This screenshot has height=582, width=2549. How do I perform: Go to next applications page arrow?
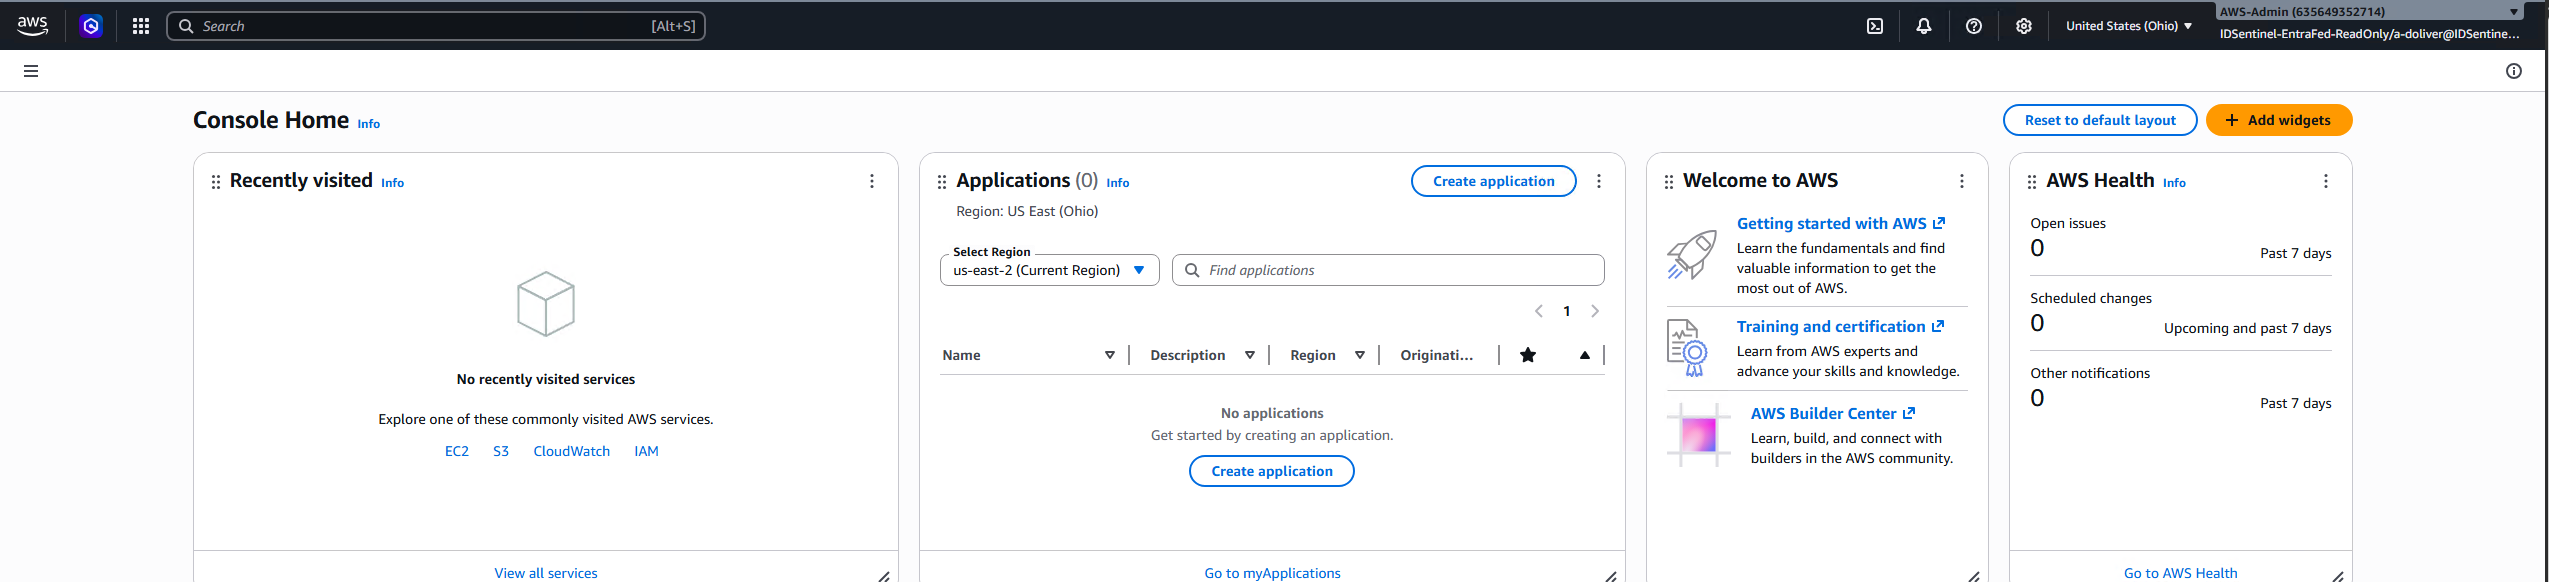click(x=1595, y=311)
